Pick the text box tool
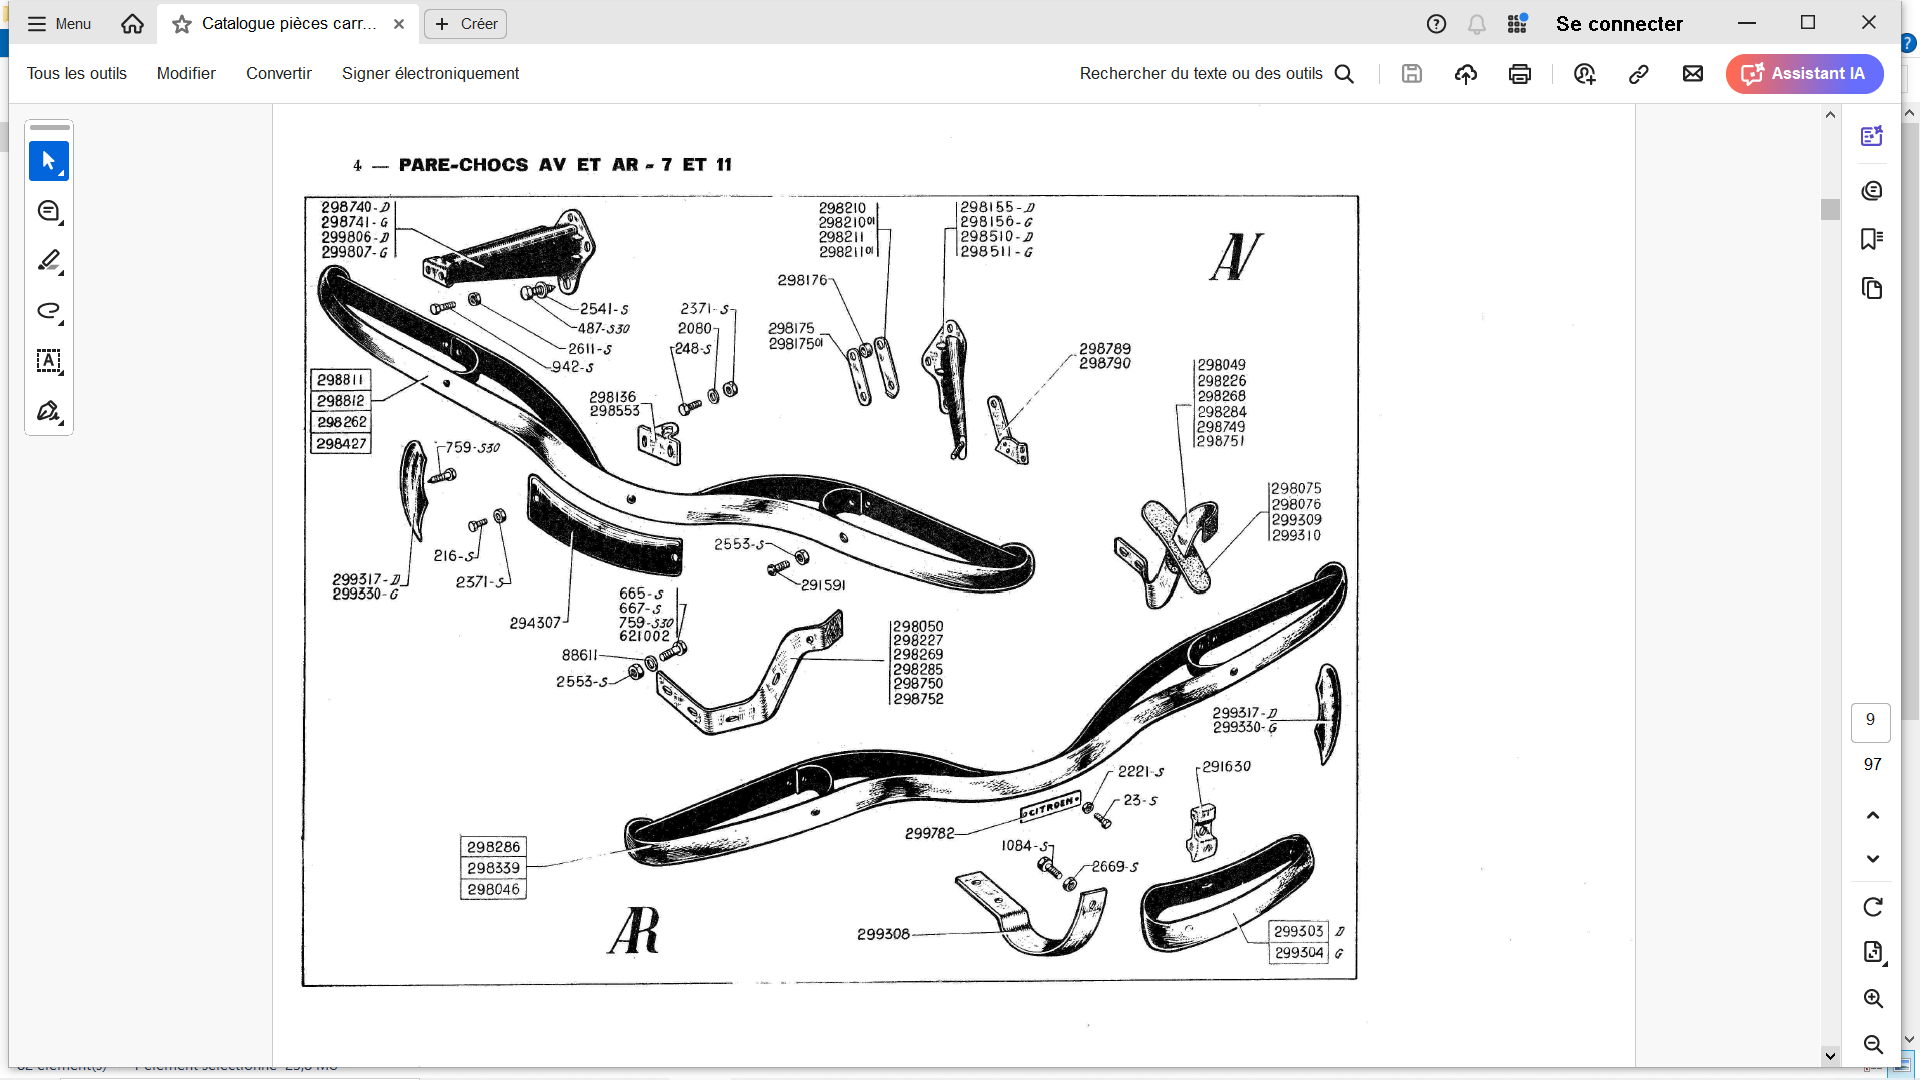This screenshot has height=1080, width=1920. tap(49, 361)
